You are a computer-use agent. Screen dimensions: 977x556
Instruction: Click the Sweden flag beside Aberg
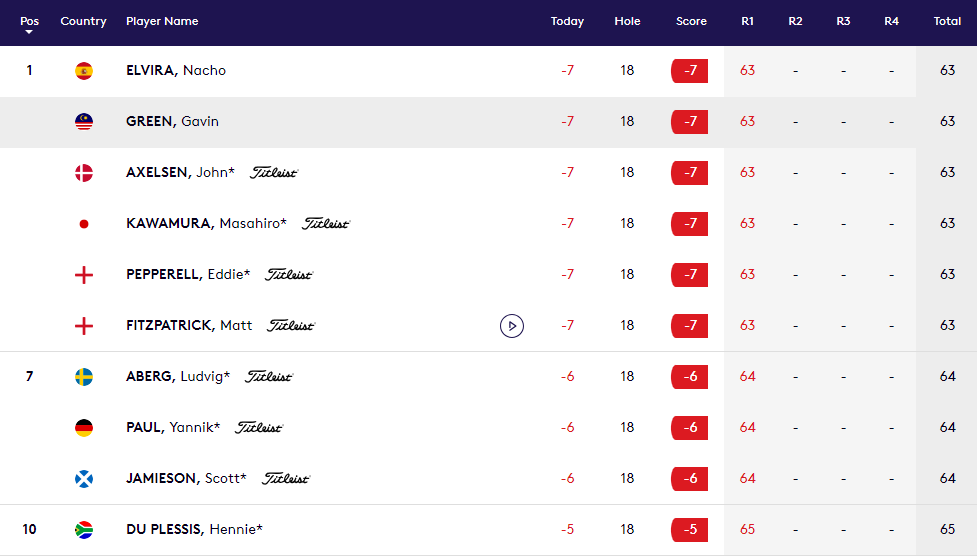click(84, 377)
